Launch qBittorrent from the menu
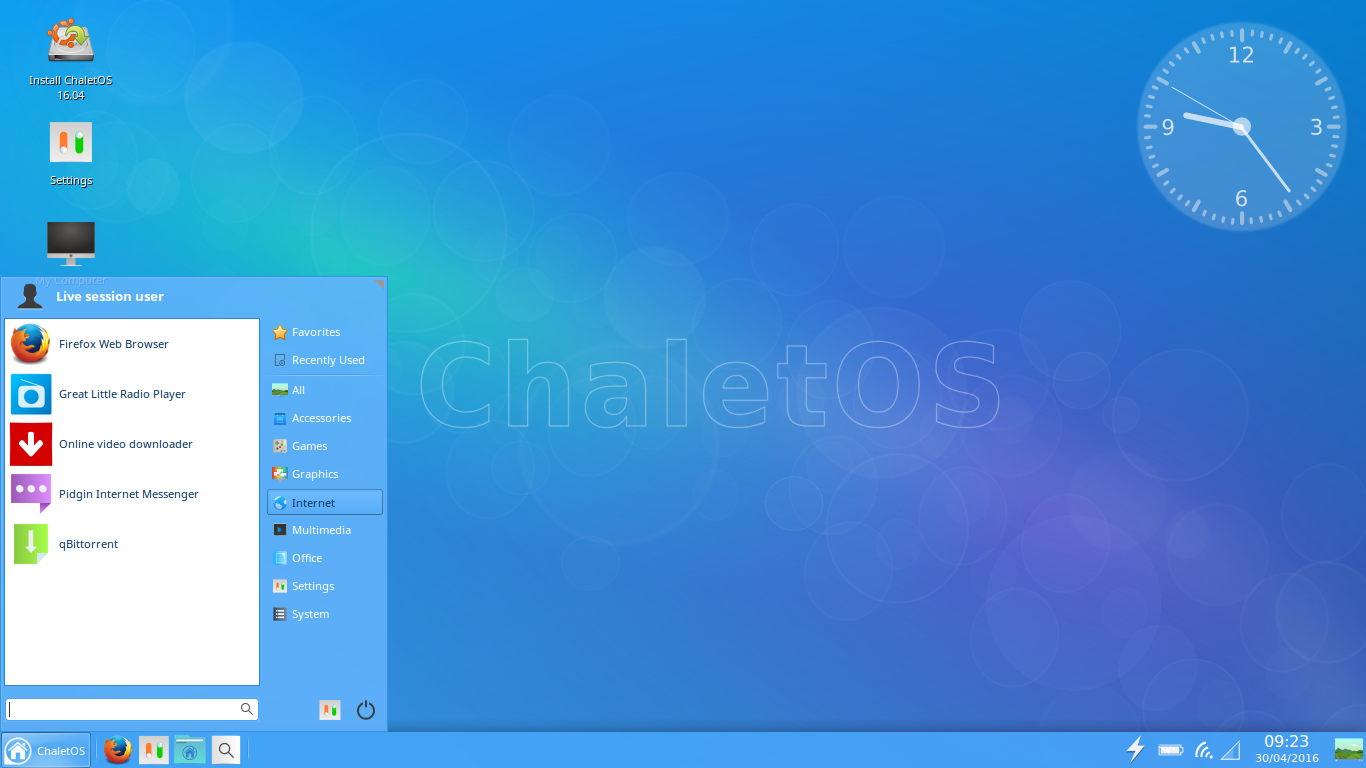Image resolution: width=1366 pixels, height=768 pixels. (132, 544)
